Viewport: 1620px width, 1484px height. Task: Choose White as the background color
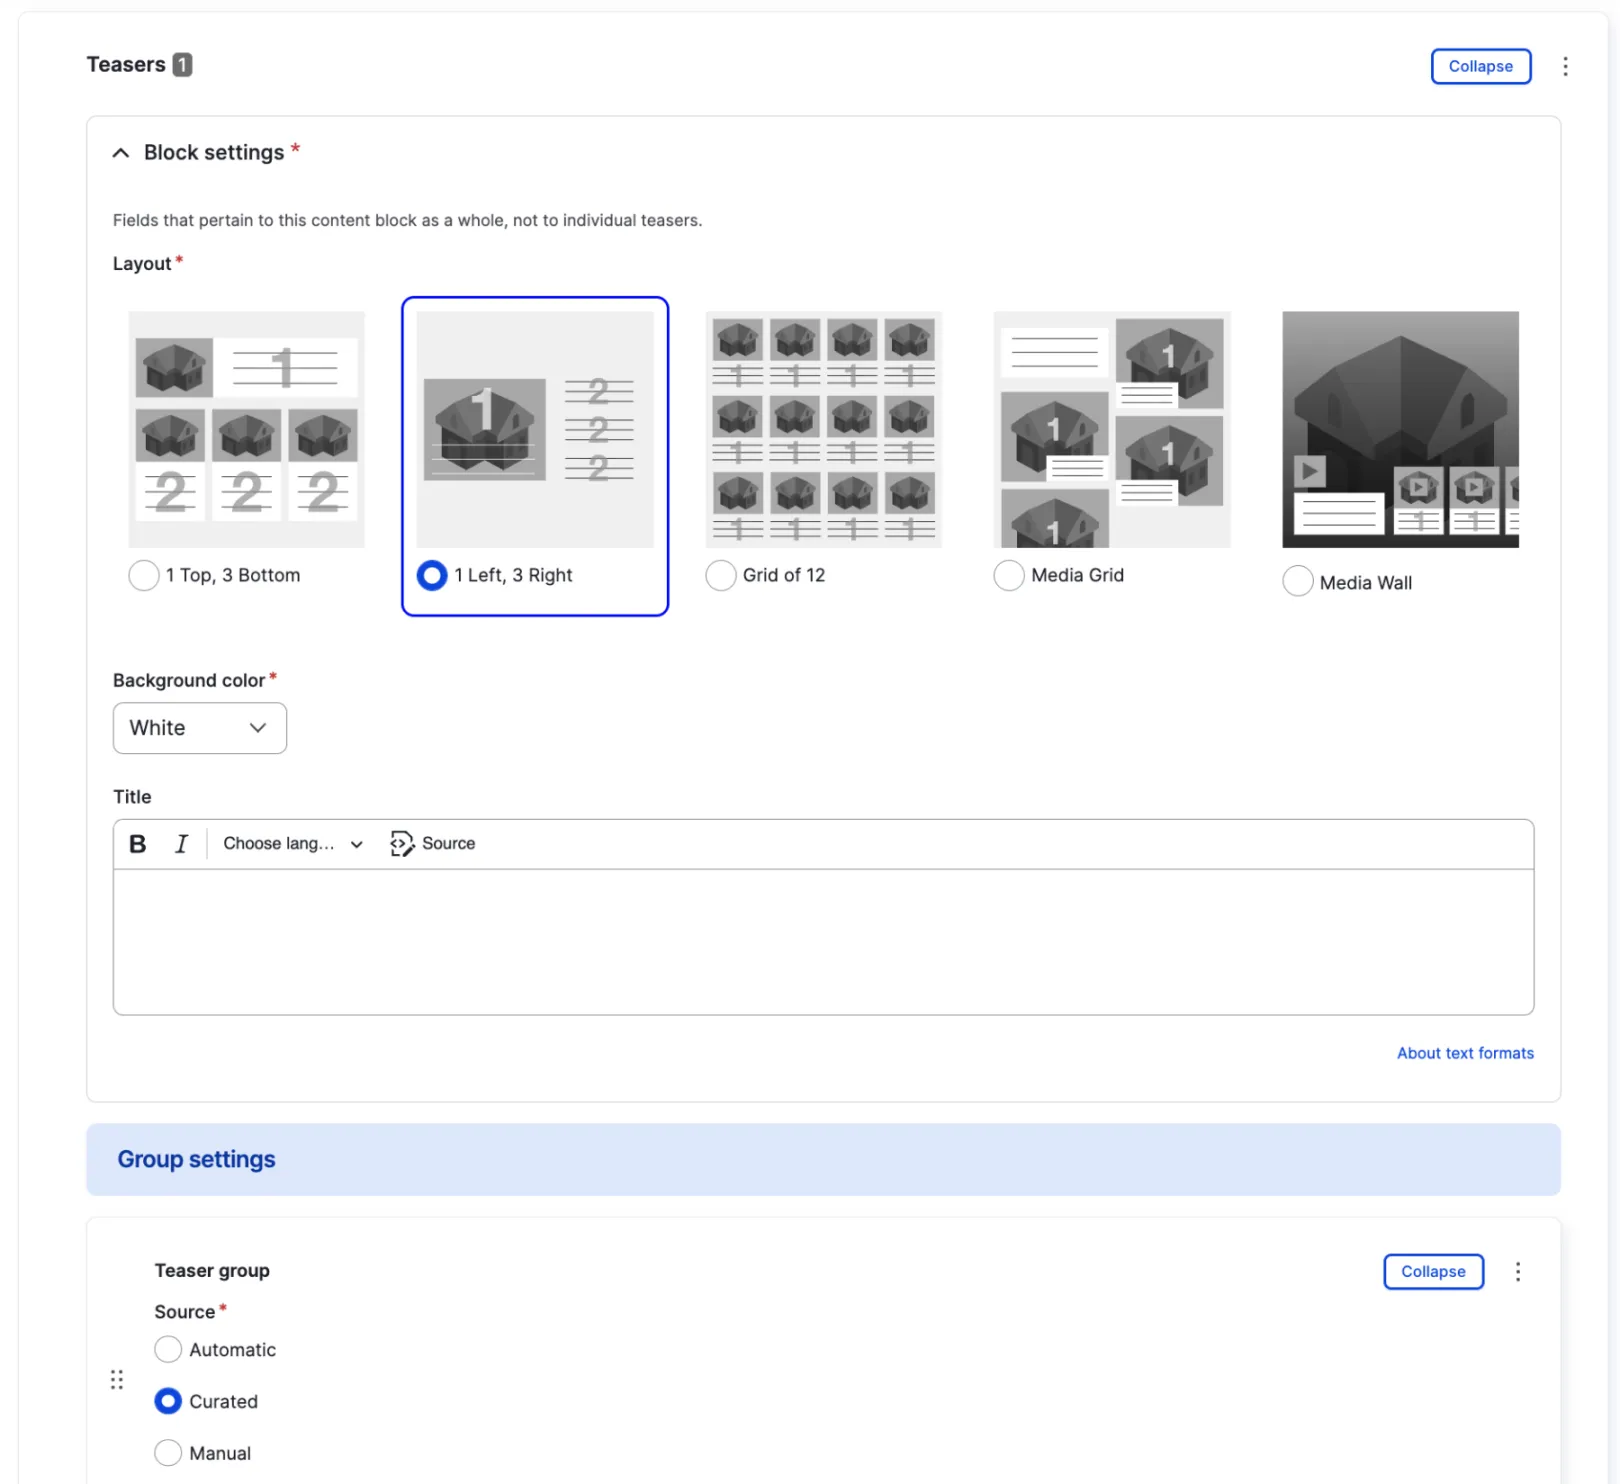point(199,728)
